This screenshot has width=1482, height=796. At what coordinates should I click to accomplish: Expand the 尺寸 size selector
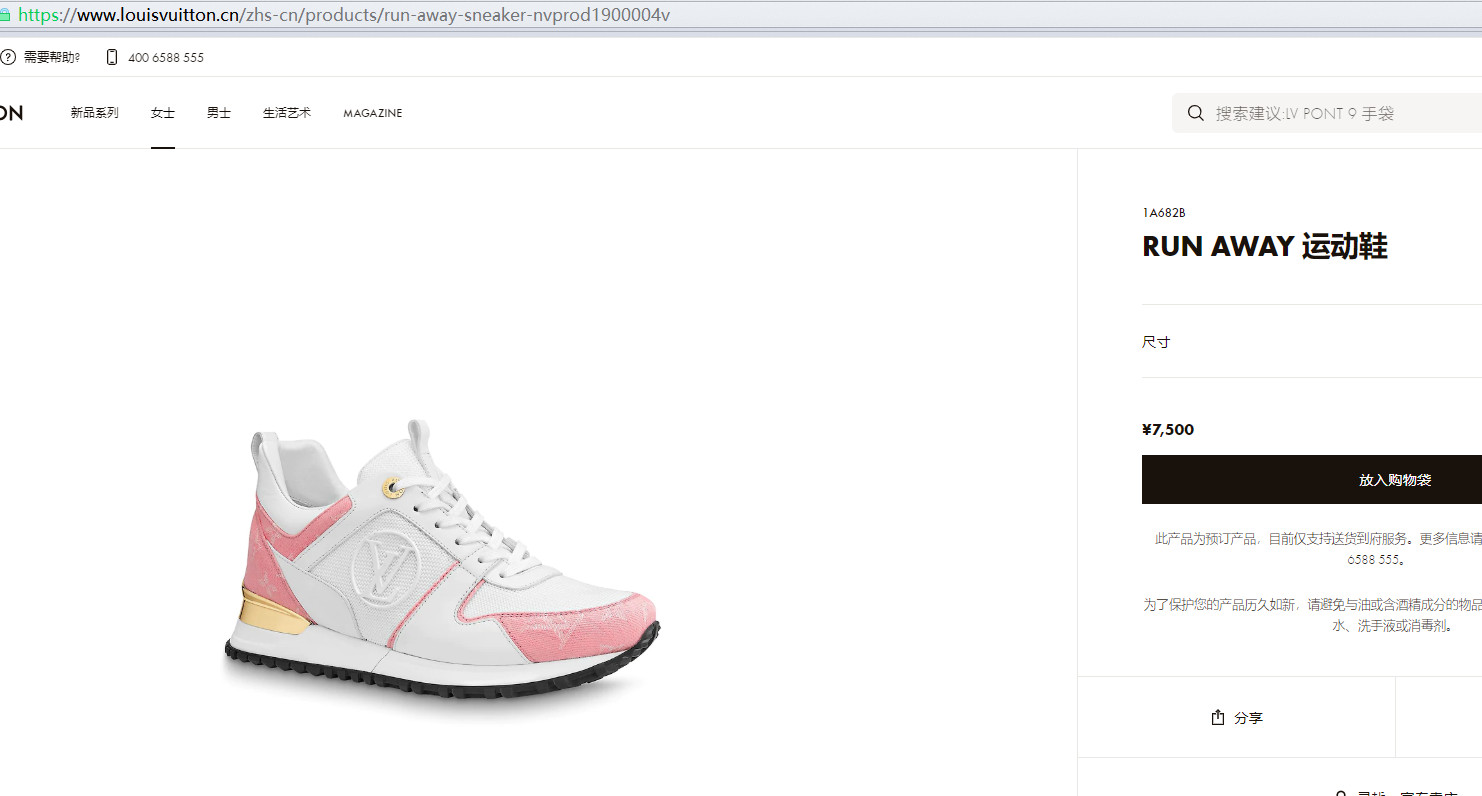1312,342
